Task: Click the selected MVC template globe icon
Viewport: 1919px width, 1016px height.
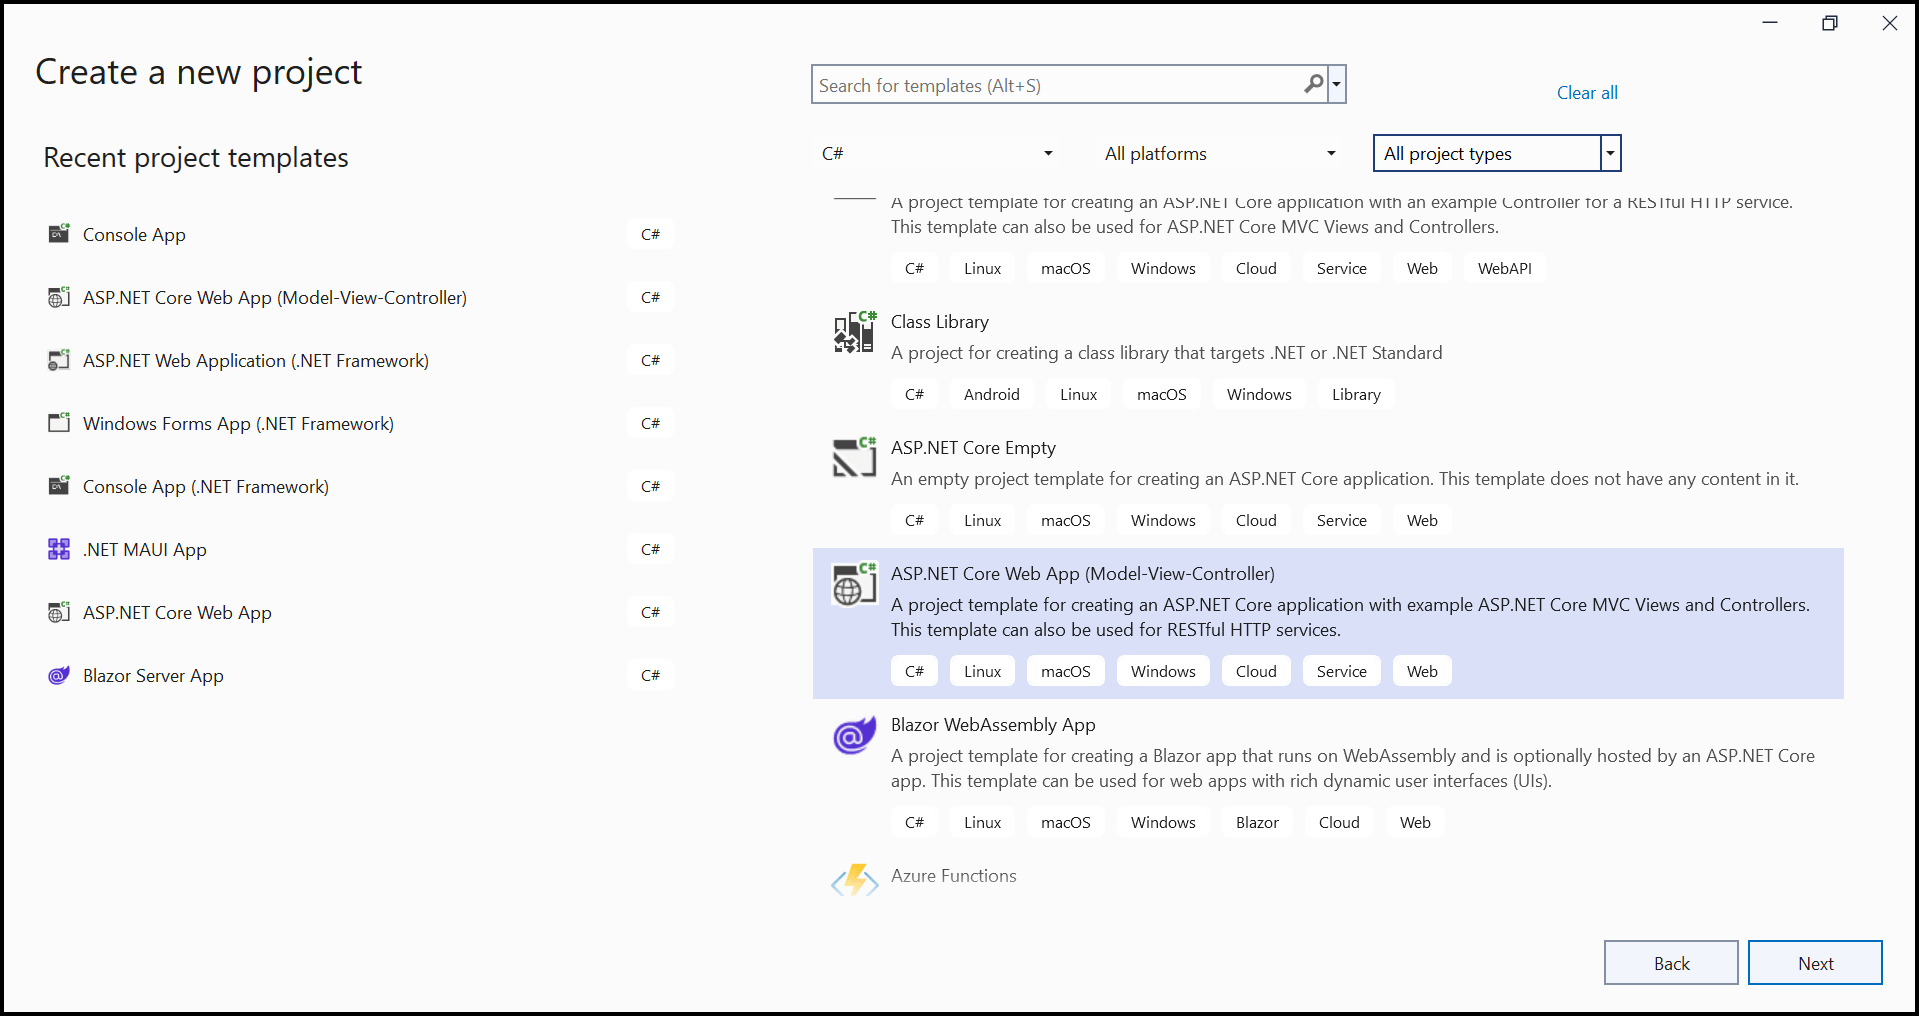Action: click(x=854, y=584)
